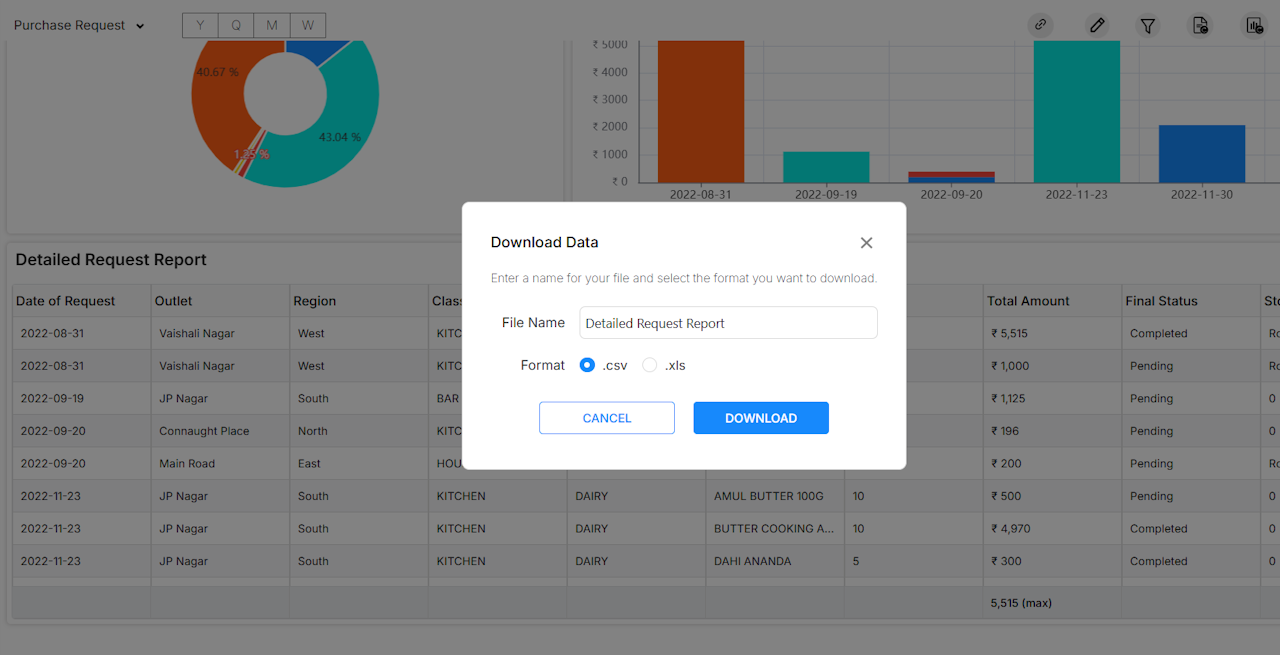Open the Purchase Request dropdown
This screenshot has height=655, width=1280.
[79, 25]
